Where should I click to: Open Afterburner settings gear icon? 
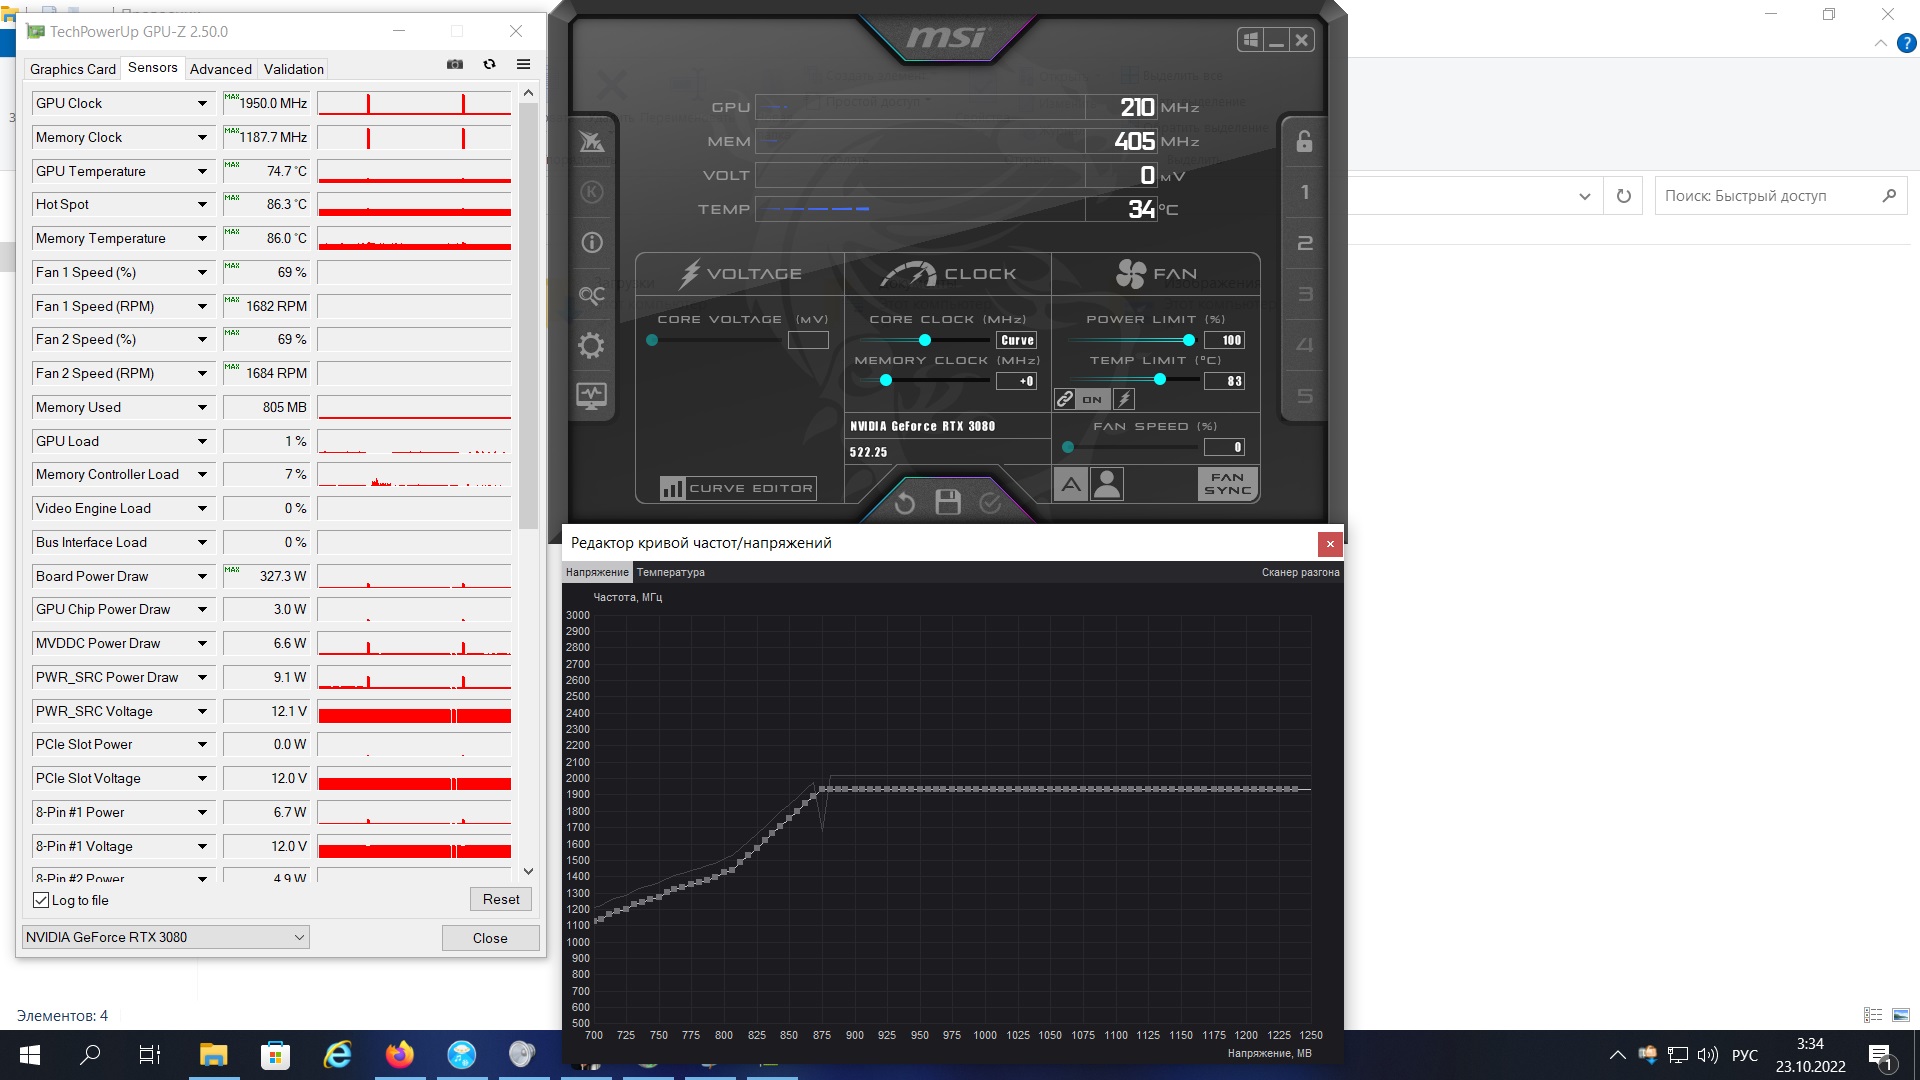coord(591,346)
